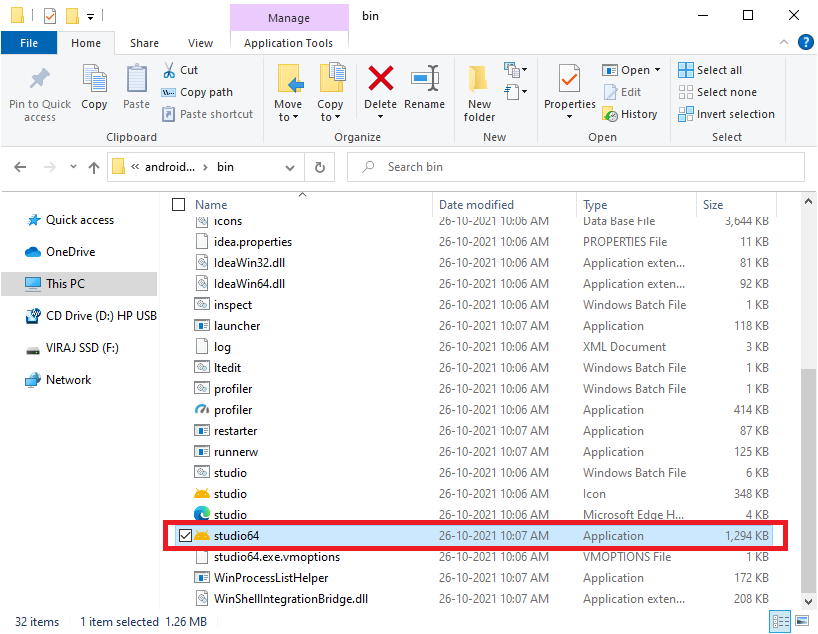Sort by Size column header
Viewport: 818px width, 634px height.
(713, 205)
